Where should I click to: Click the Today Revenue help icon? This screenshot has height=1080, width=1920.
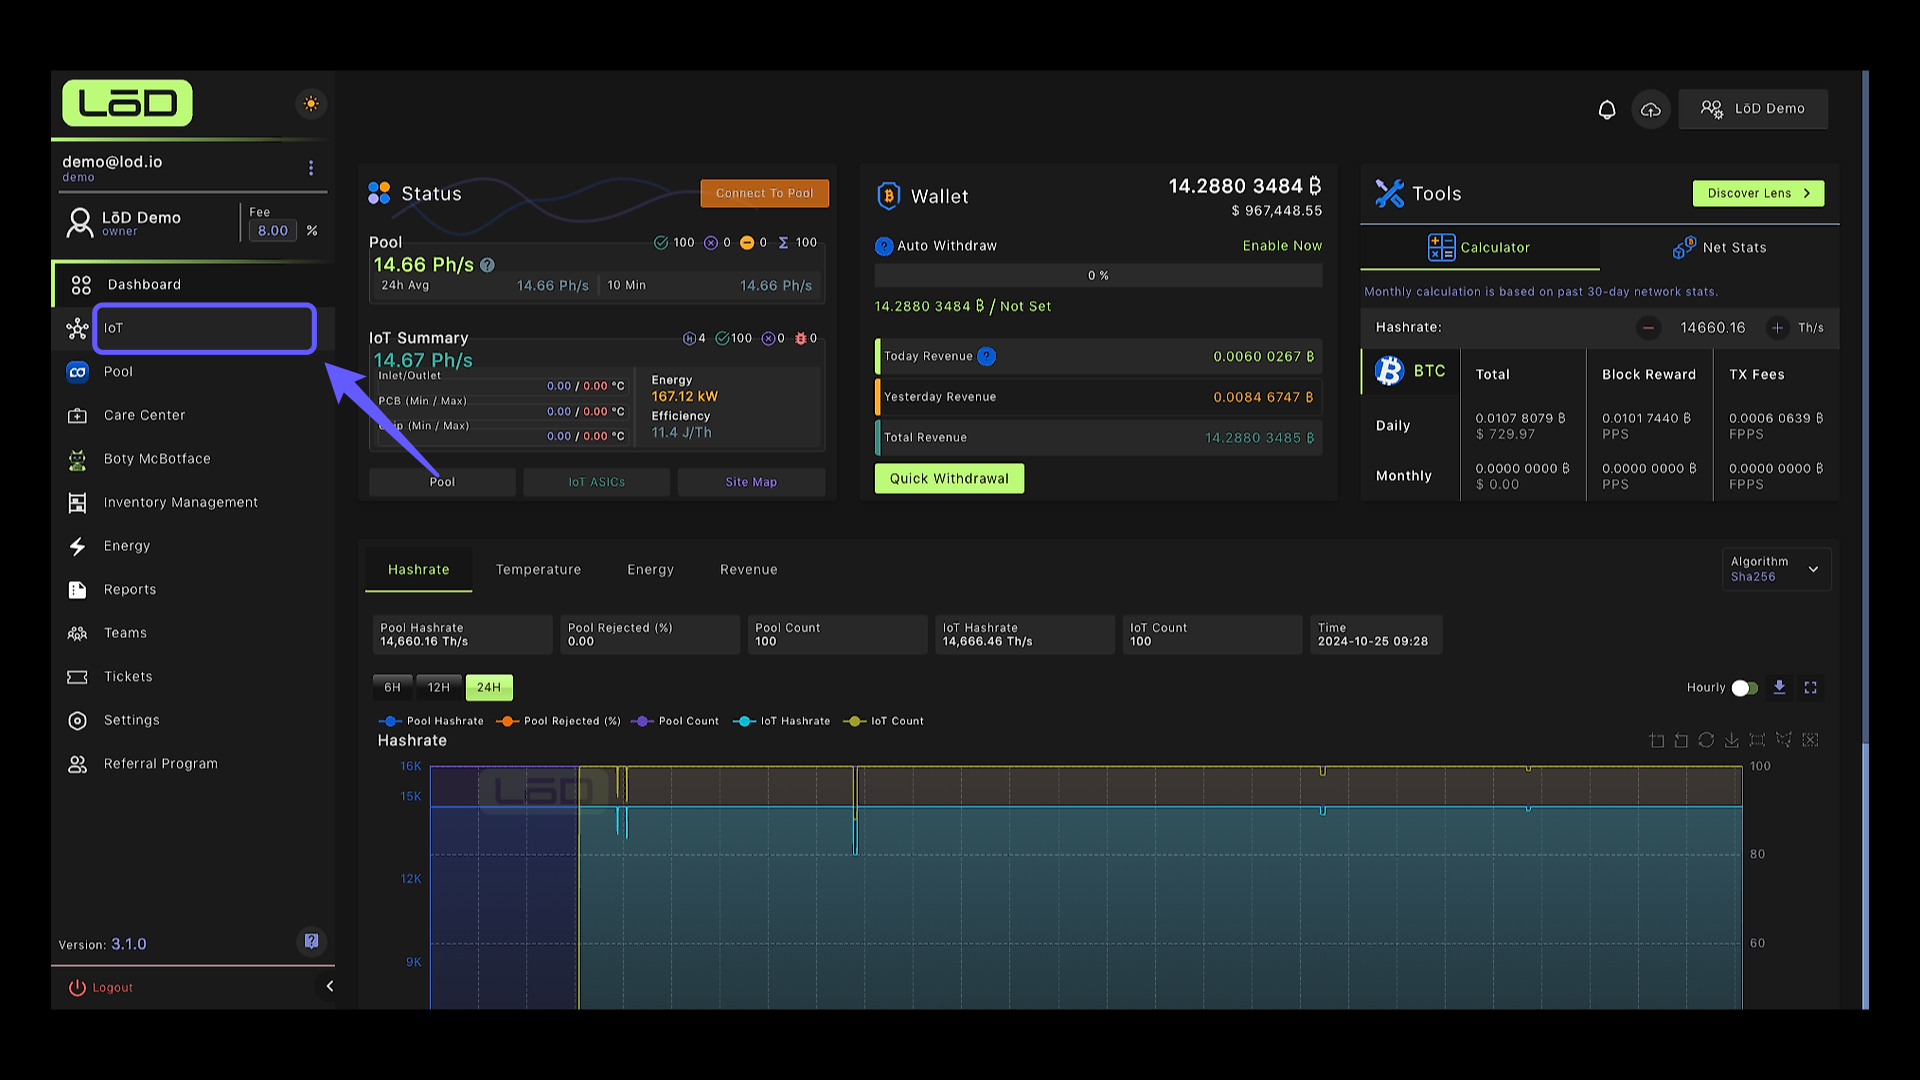[986, 356]
